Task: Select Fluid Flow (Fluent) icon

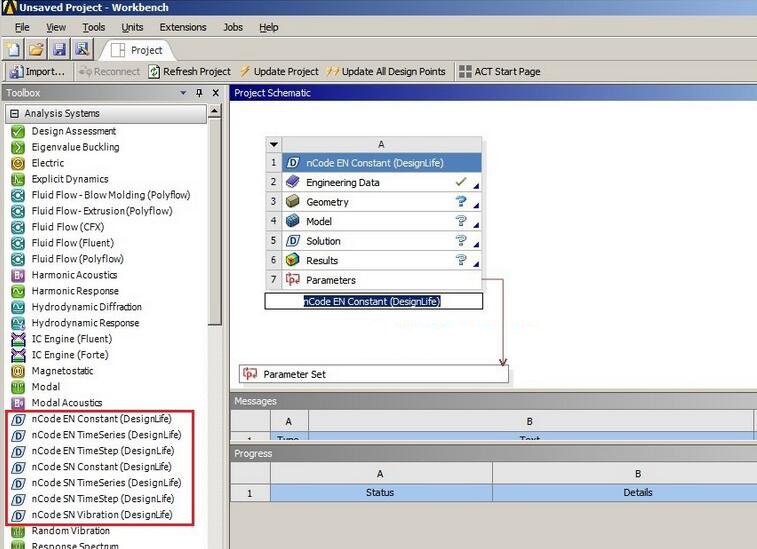Action: click(x=18, y=243)
